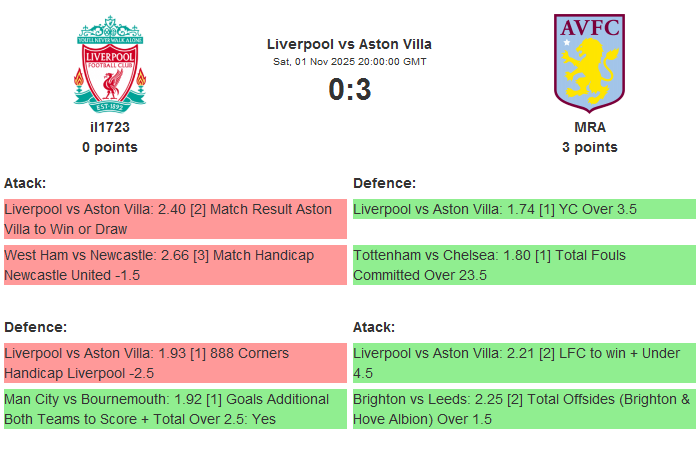700x460 pixels.
Task: Click the Man City vs Bournemouth bet row
Action: (x=175, y=409)
